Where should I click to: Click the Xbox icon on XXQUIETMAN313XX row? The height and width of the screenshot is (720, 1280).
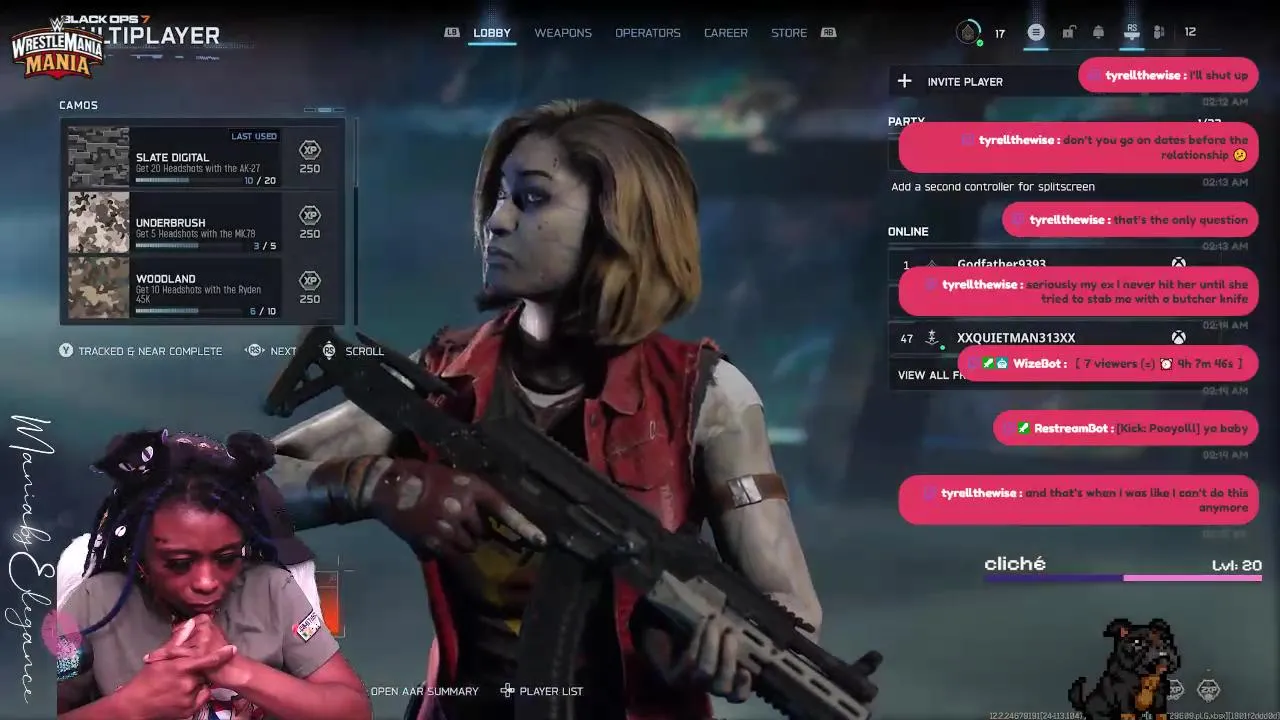1179,338
